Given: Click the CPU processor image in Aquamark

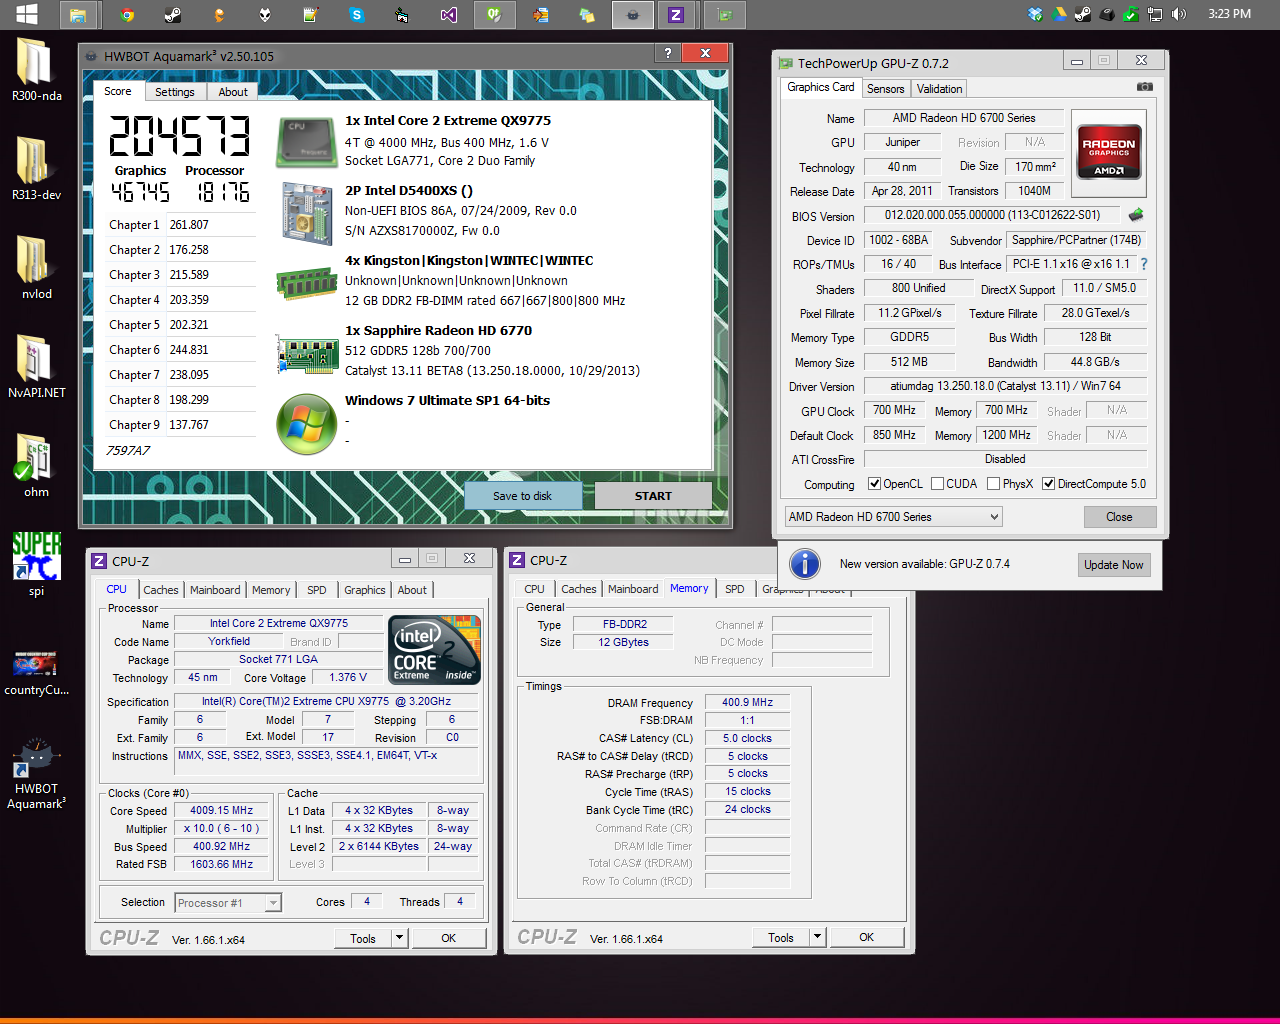Looking at the screenshot, I should coord(306,142).
